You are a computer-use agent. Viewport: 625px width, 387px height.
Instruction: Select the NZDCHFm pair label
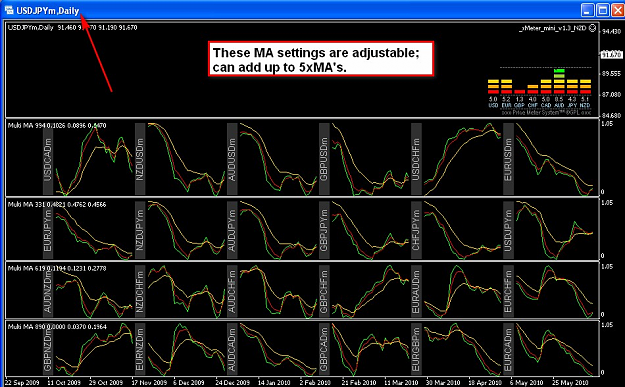pyautogui.click(x=140, y=291)
